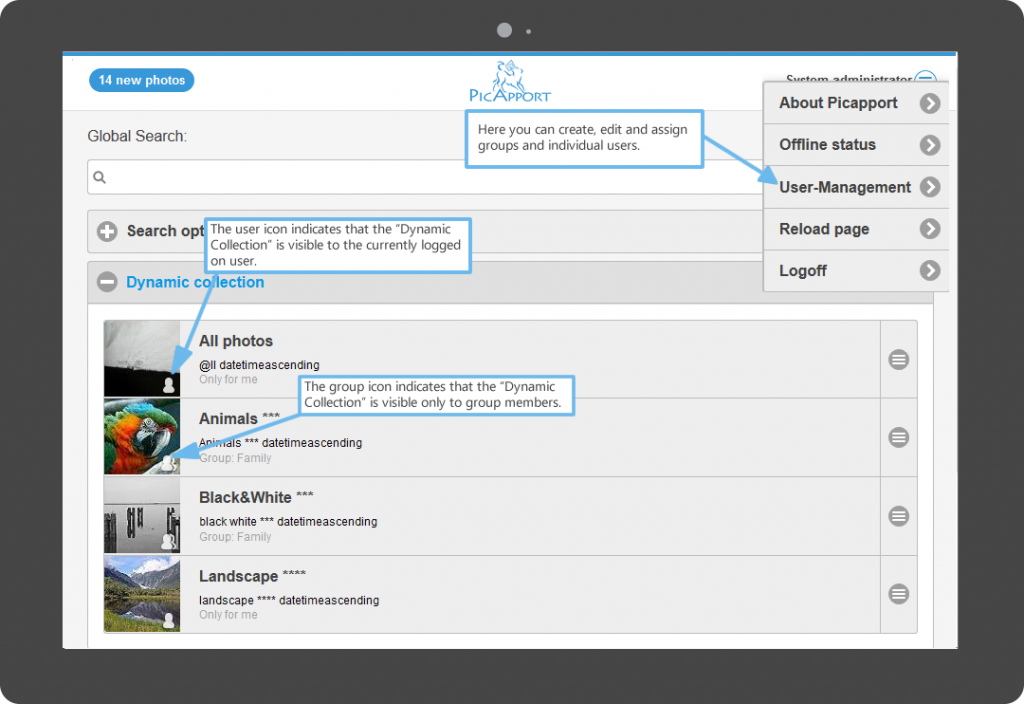Click the 14 new photos button

[142, 80]
